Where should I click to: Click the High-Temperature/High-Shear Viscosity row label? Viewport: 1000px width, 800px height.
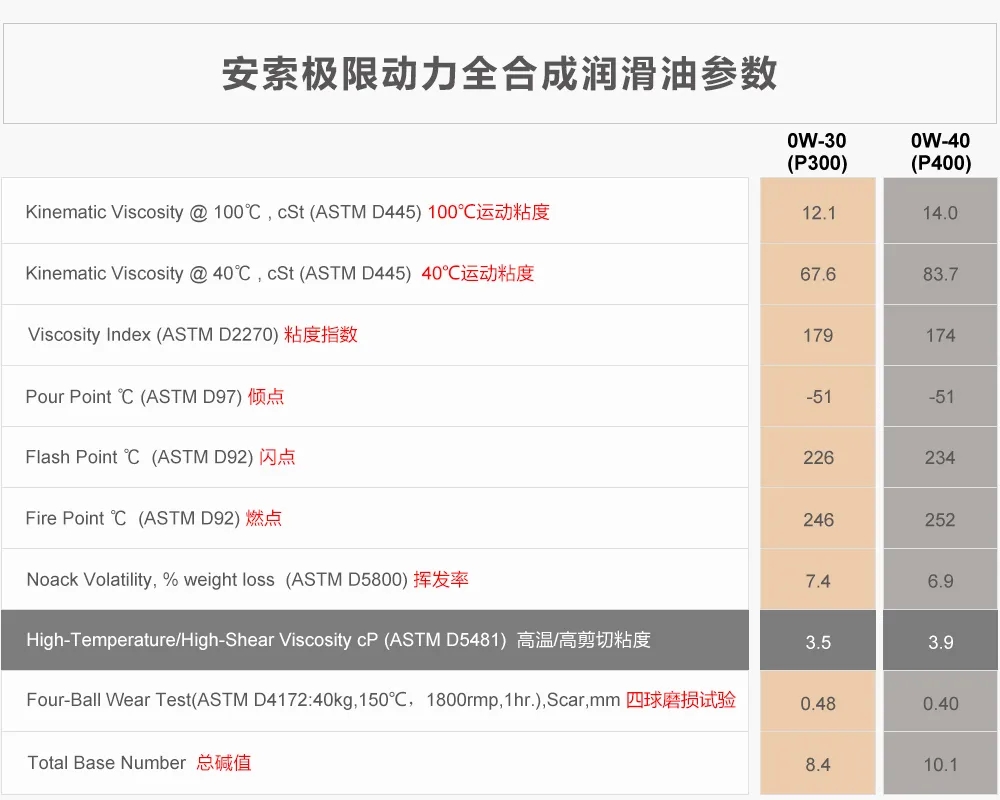pos(339,640)
